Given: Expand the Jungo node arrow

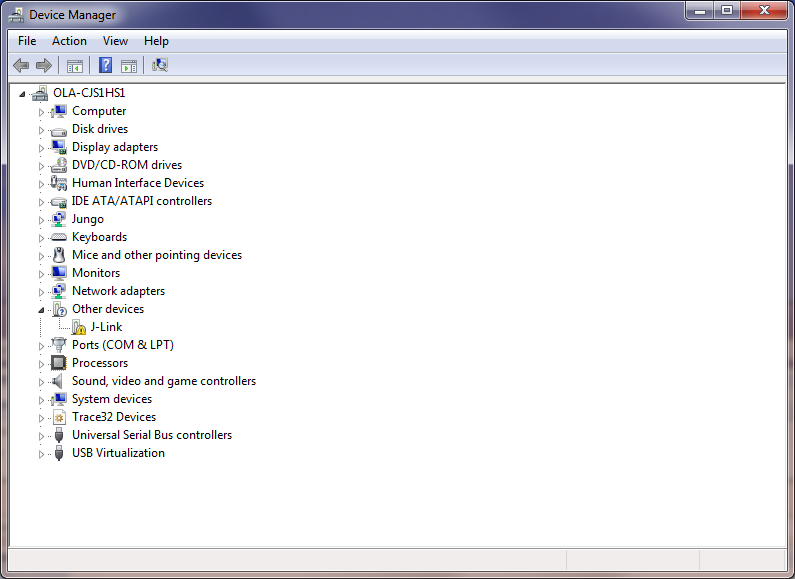Looking at the screenshot, I should pyautogui.click(x=41, y=220).
